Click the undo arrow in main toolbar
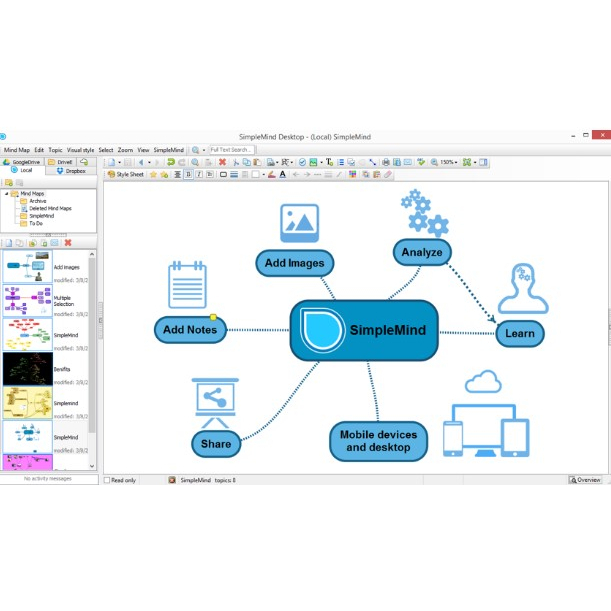Screen dimensions: 611x611 [x=171, y=162]
